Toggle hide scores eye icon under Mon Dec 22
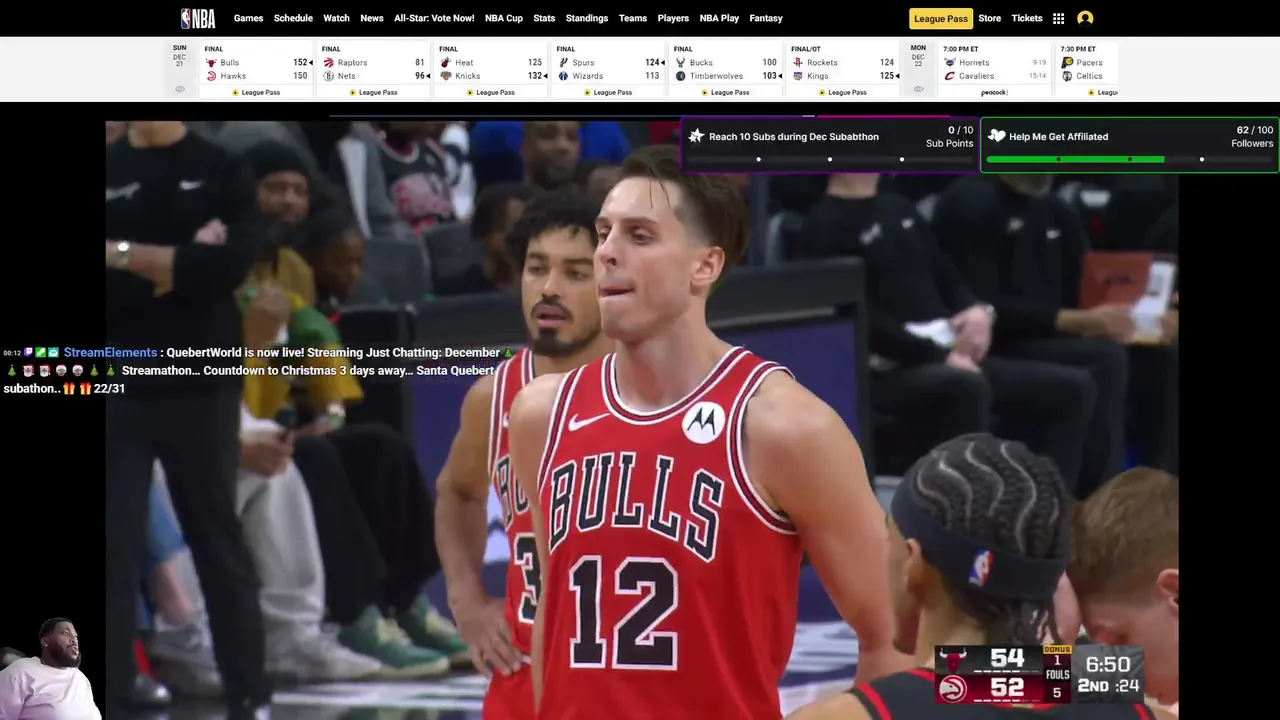 click(x=918, y=89)
